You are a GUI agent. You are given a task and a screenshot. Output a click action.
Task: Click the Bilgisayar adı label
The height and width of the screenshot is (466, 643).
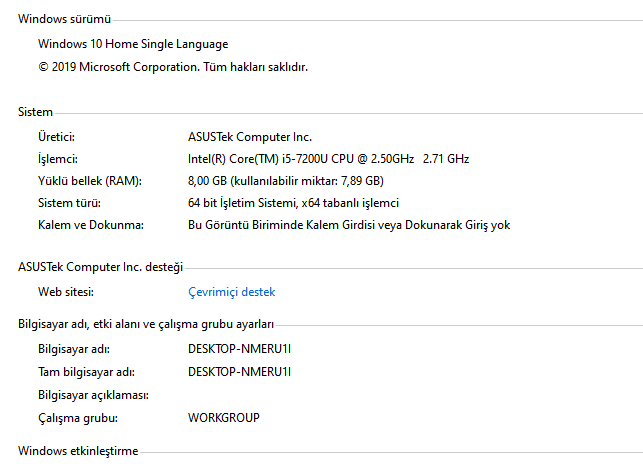(74, 349)
